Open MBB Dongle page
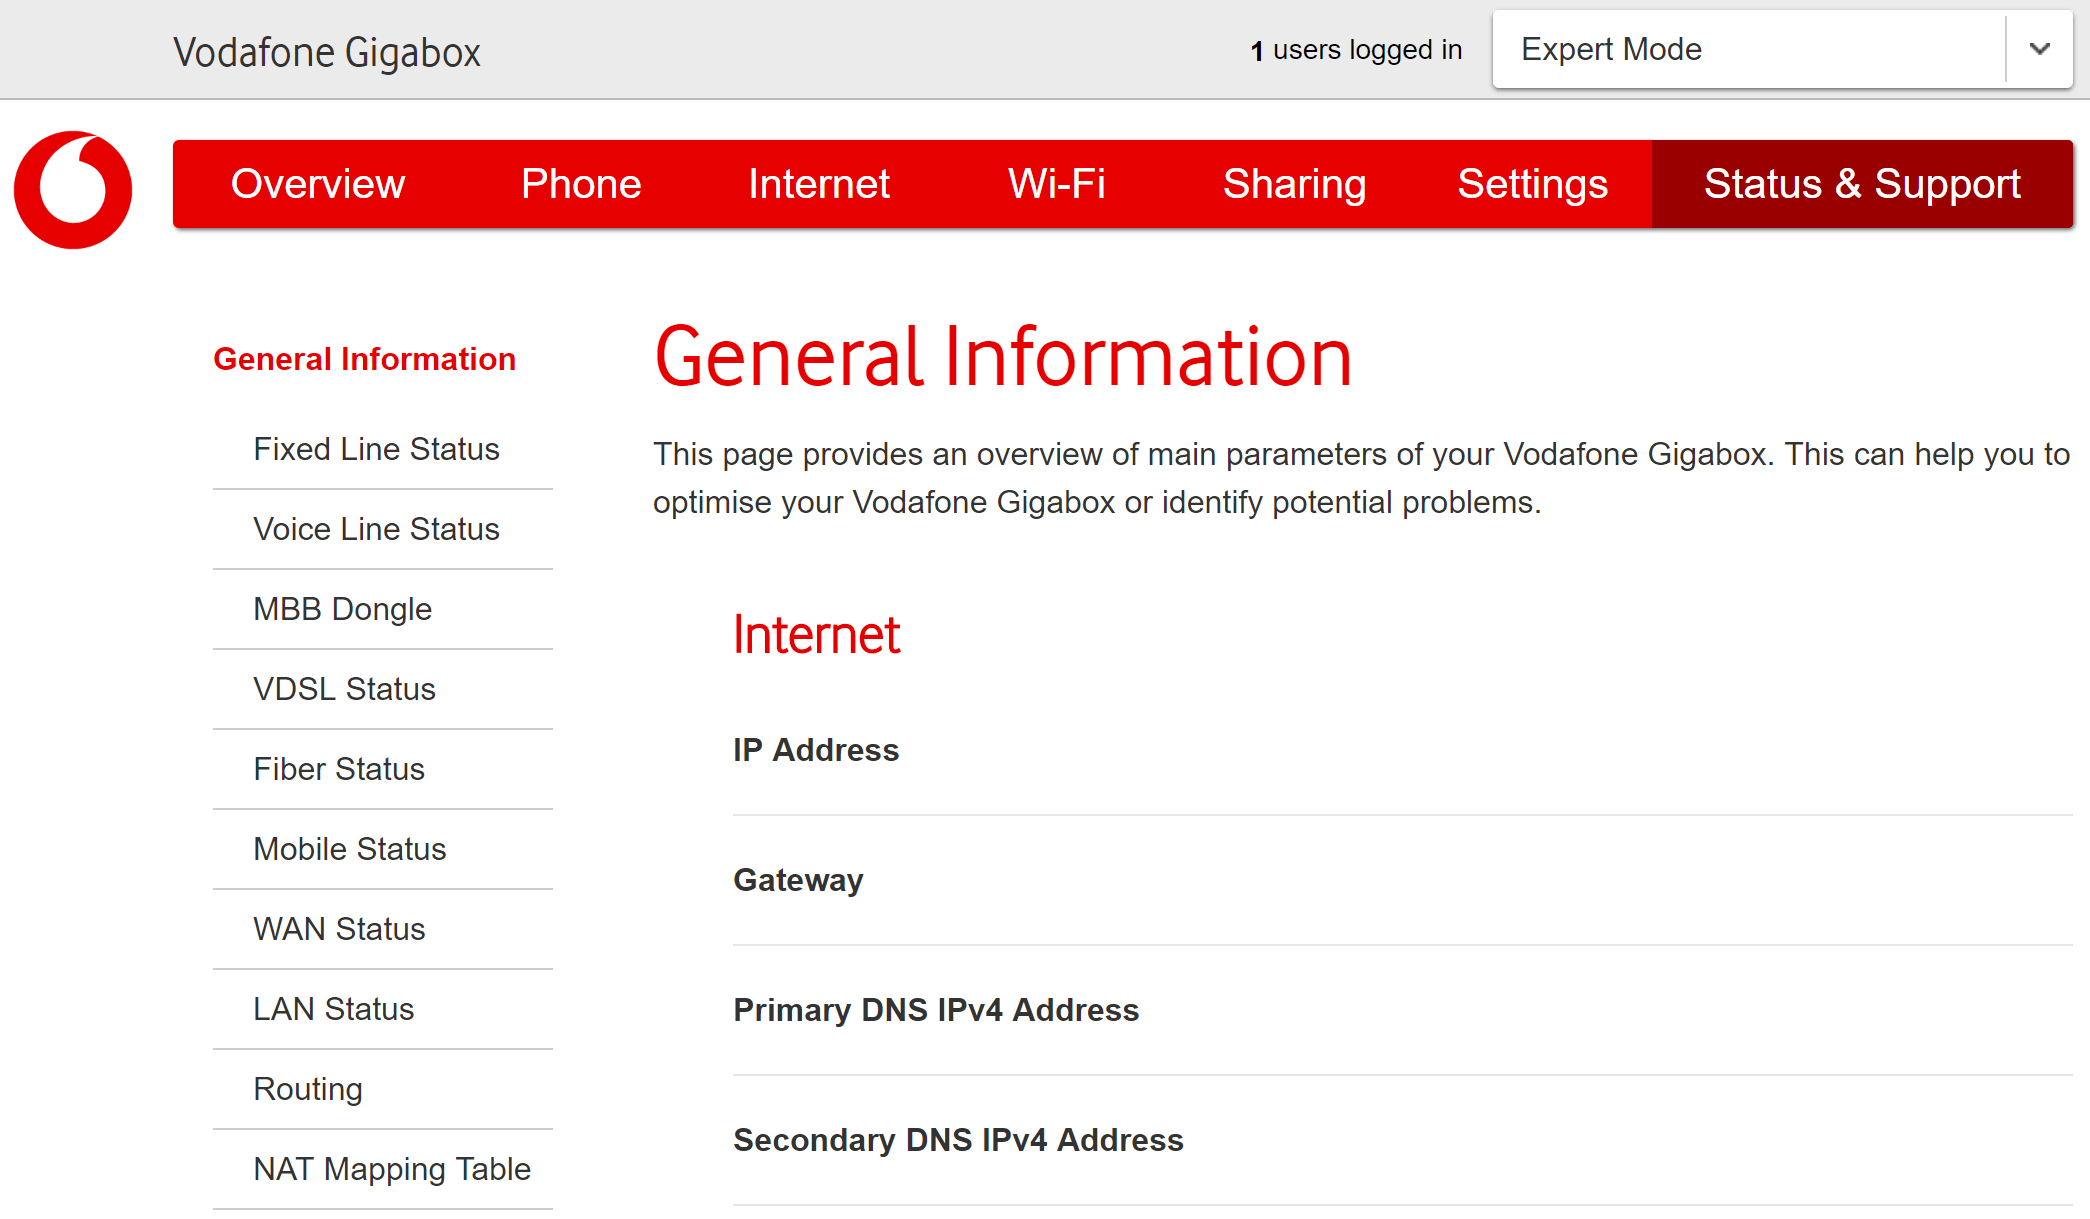2090x1219 pixels. [343, 609]
